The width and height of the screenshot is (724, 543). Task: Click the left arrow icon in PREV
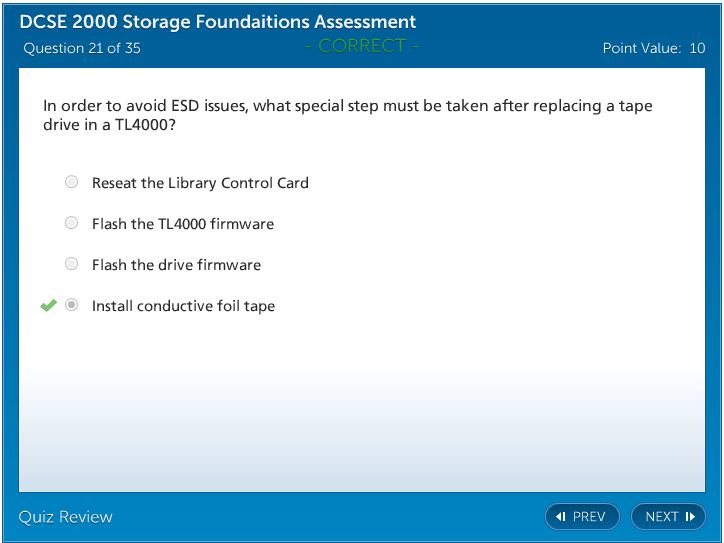coord(561,517)
